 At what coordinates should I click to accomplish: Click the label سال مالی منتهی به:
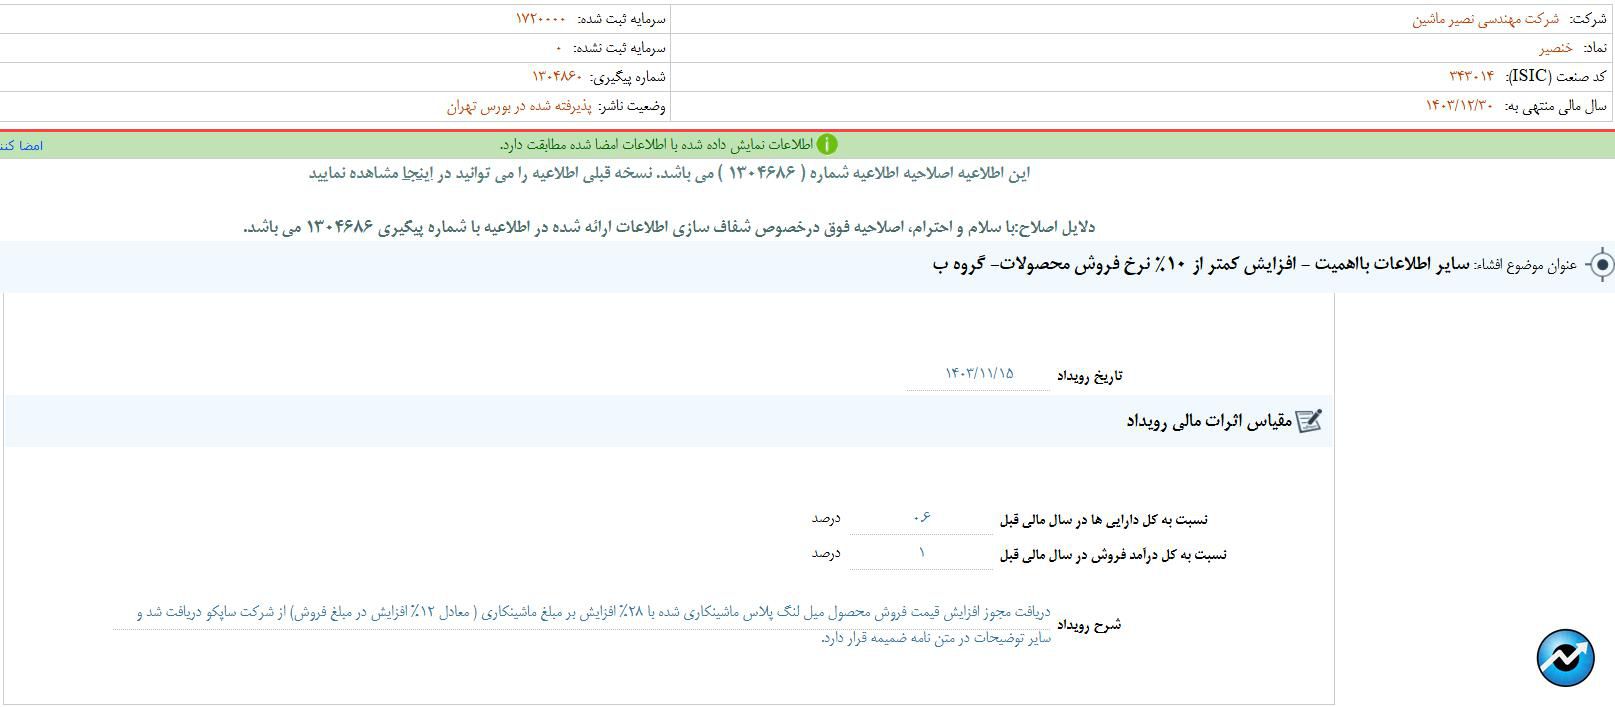1555,106
